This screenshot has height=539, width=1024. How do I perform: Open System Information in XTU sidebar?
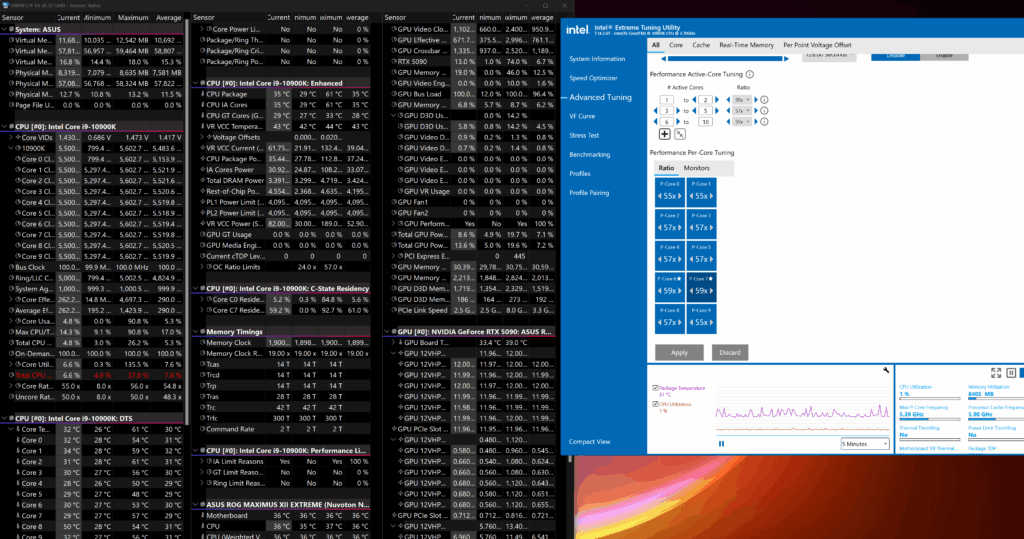tap(597, 59)
